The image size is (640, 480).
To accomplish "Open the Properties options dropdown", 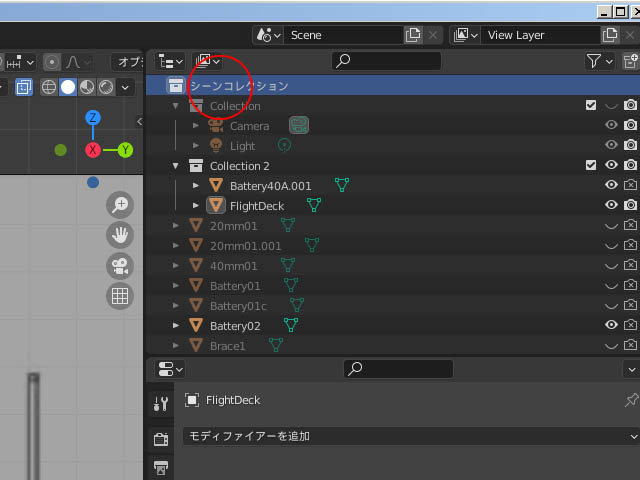I will point(631,369).
